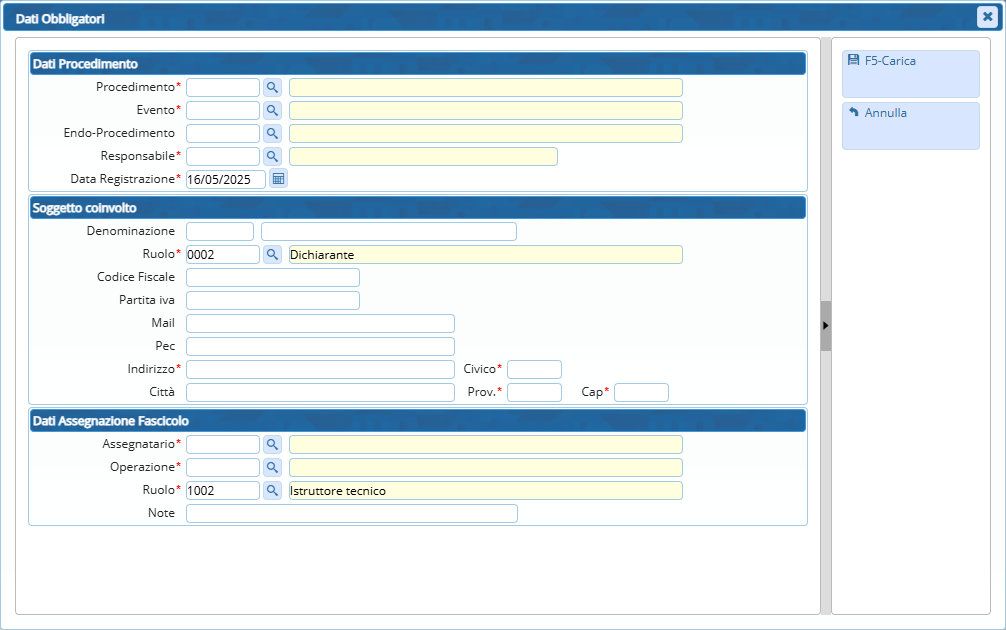
Task: Click the Dichiarante role search icon
Action: [x=272, y=254]
